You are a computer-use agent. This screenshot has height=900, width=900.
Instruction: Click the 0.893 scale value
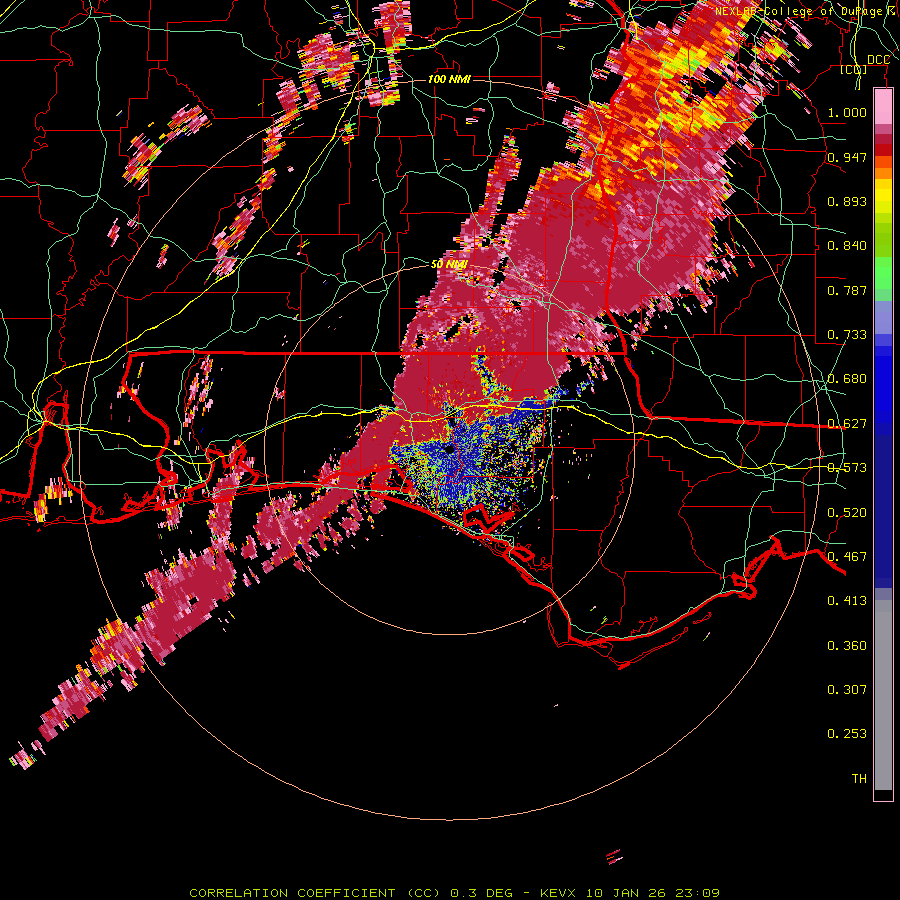click(x=847, y=201)
